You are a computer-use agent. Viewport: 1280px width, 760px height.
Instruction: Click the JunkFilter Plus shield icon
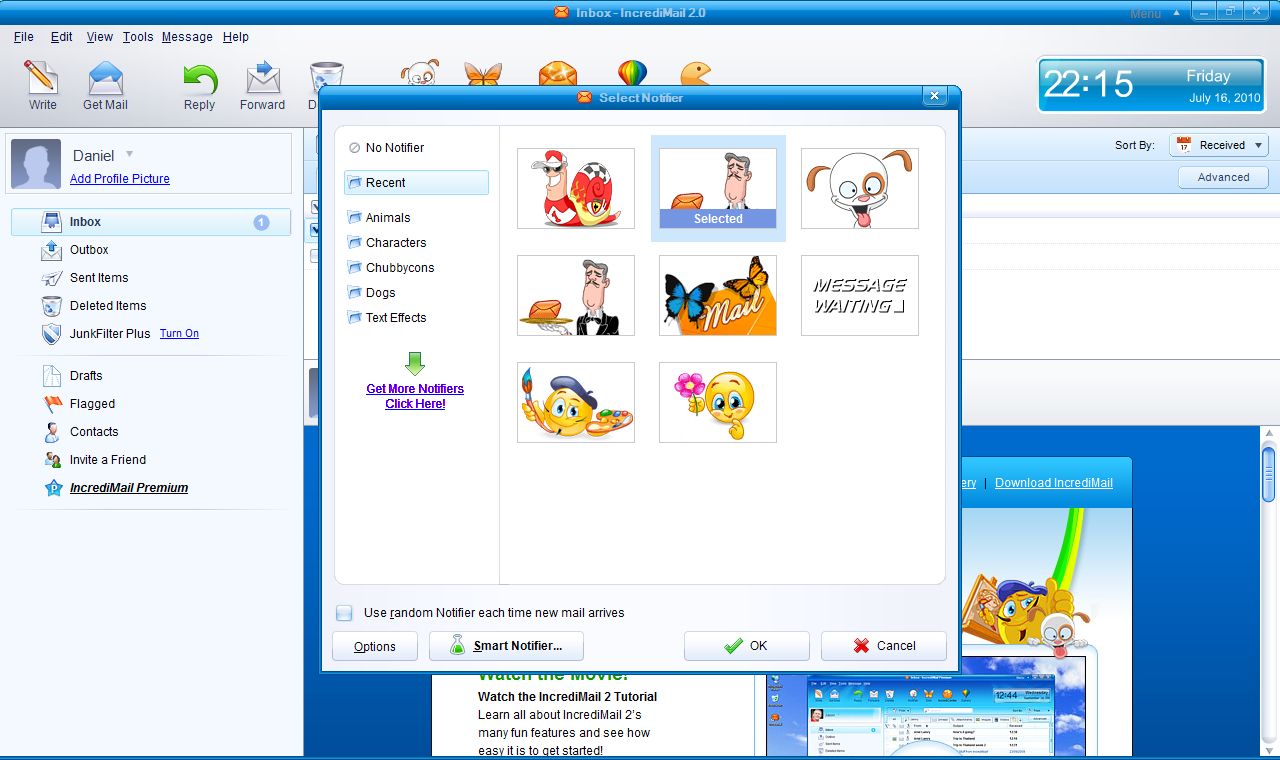point(52,334)
